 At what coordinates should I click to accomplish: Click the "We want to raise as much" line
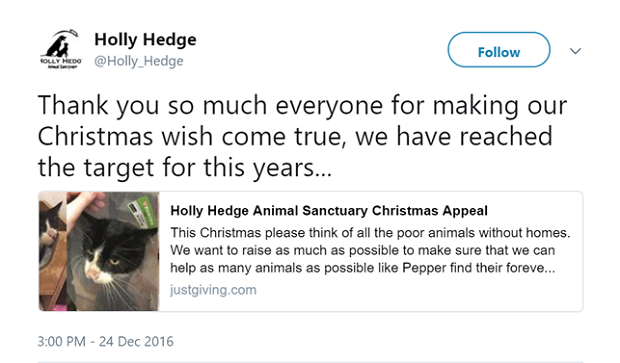363,250
